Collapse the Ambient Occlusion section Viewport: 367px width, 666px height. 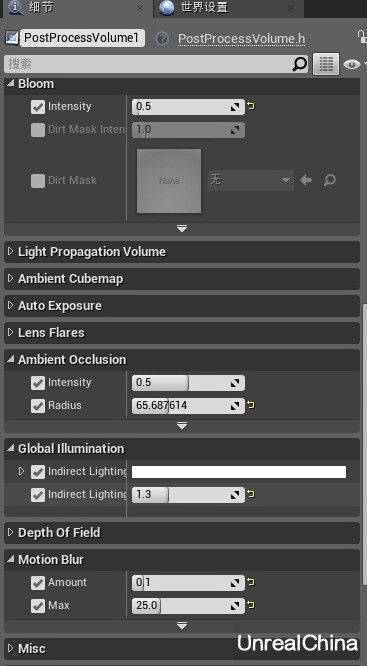tap(11, 359)
